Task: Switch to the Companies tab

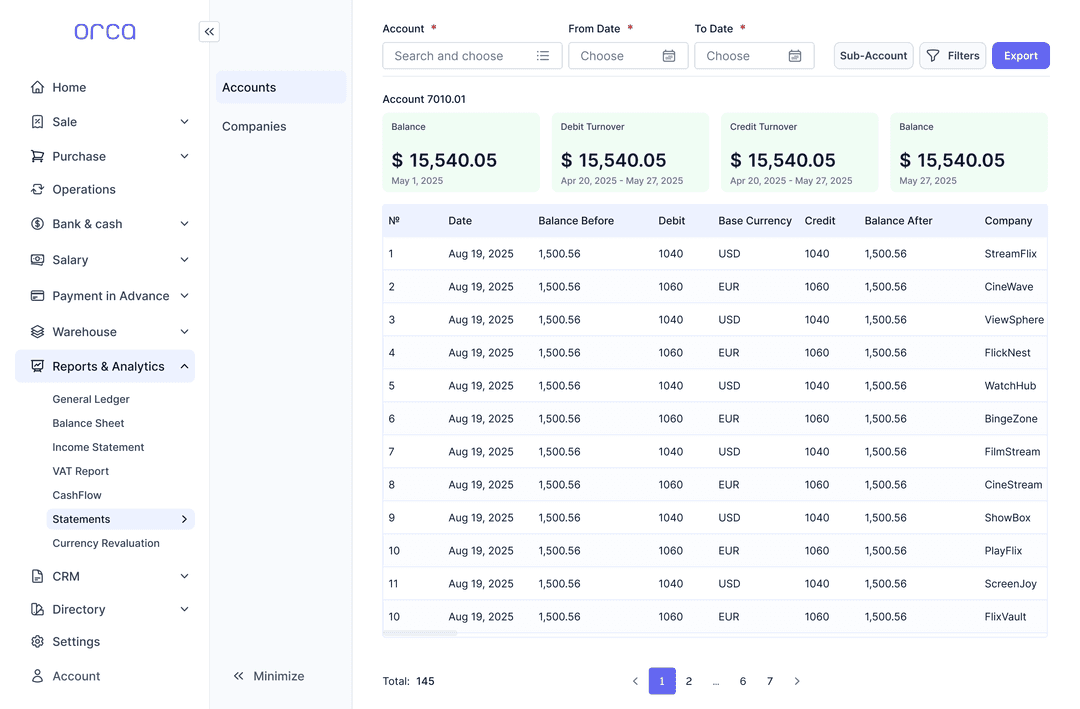Action: coord(253,126)
